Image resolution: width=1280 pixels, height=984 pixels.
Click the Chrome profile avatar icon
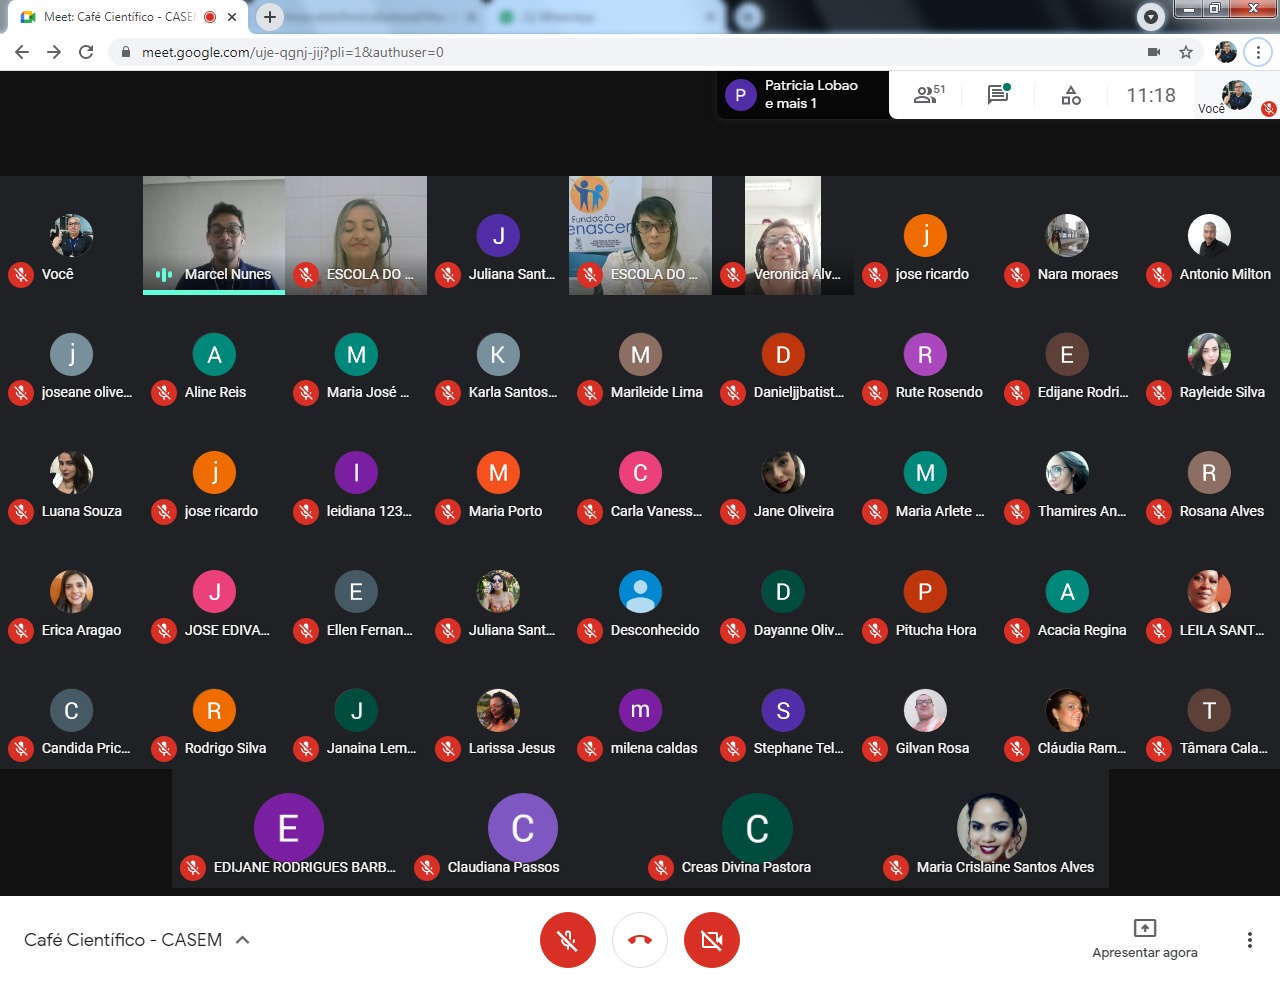pyautogui.click(x=1225, y=52)
